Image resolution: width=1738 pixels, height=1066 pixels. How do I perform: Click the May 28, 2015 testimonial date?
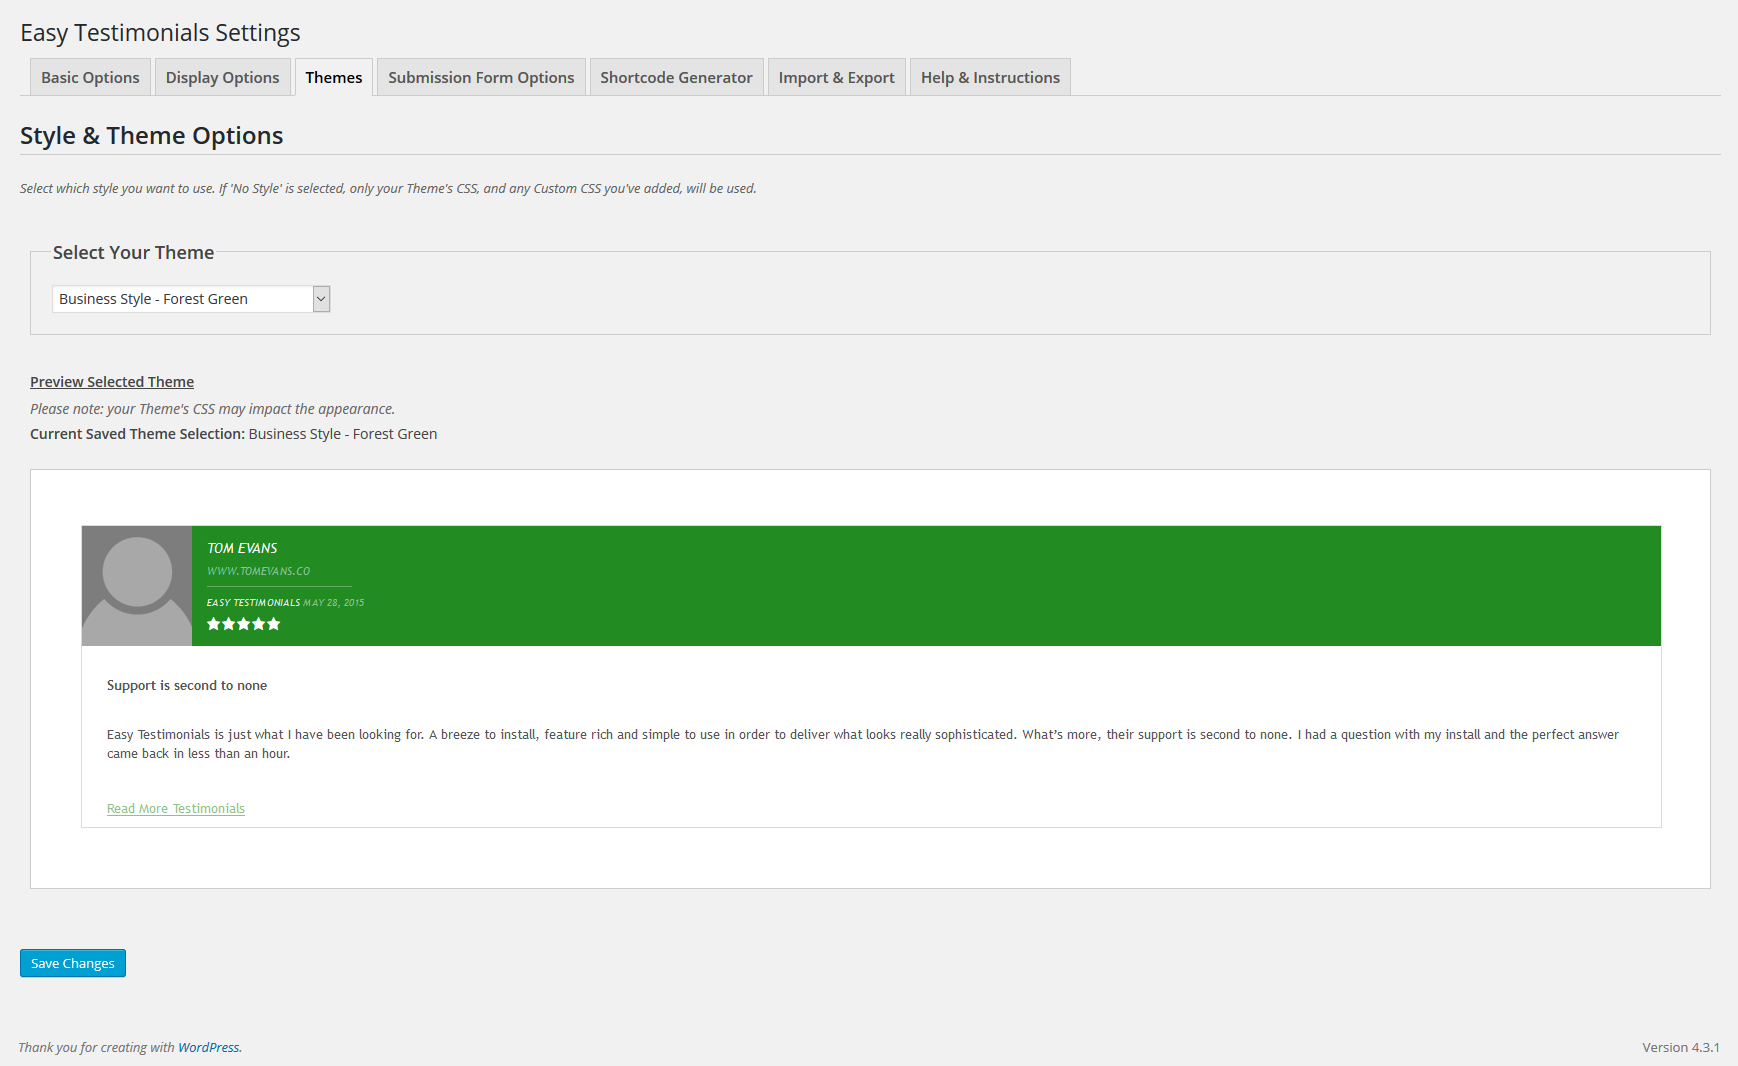(334, 603)
